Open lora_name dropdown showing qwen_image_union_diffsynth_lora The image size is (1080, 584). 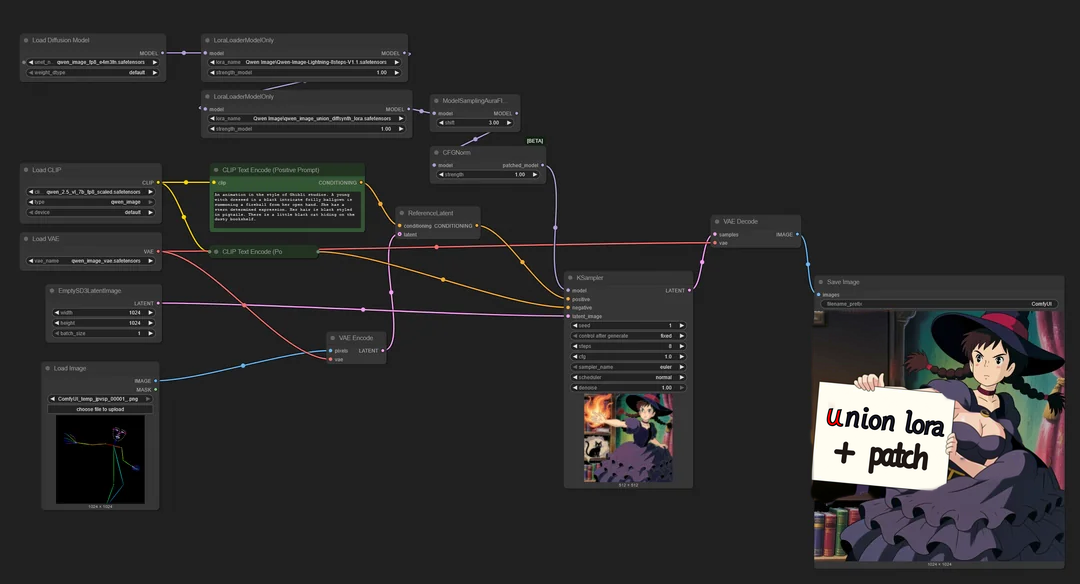click(x=307, y=119)
